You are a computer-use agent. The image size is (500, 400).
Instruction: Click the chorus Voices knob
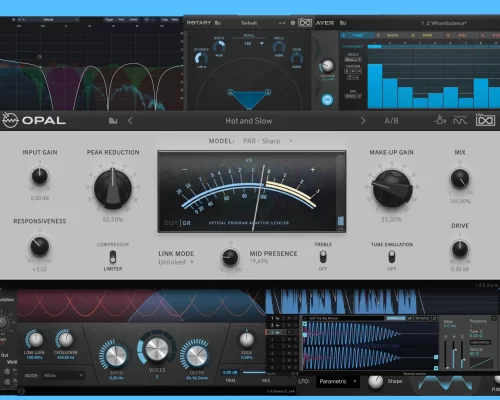(157, 349)
